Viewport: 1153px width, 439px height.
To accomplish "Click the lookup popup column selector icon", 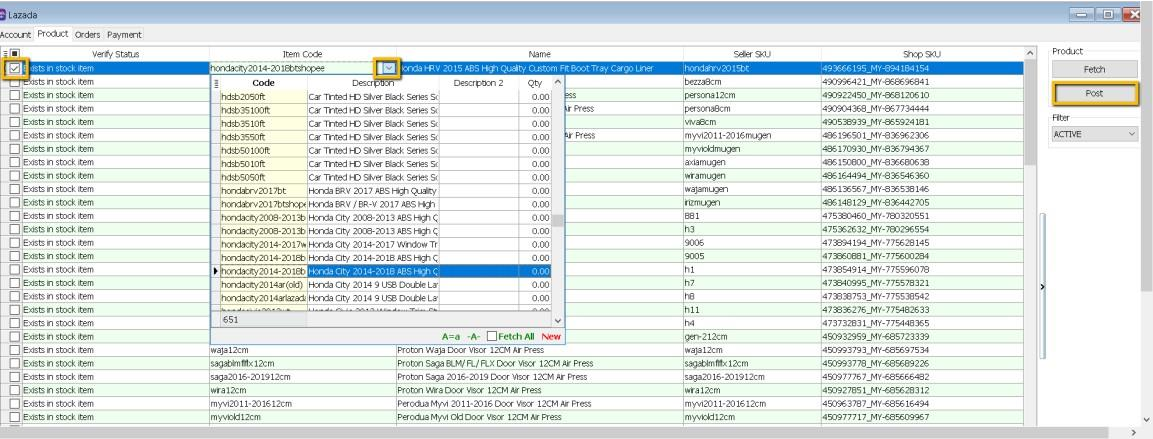I will click(x=217, y=83).
